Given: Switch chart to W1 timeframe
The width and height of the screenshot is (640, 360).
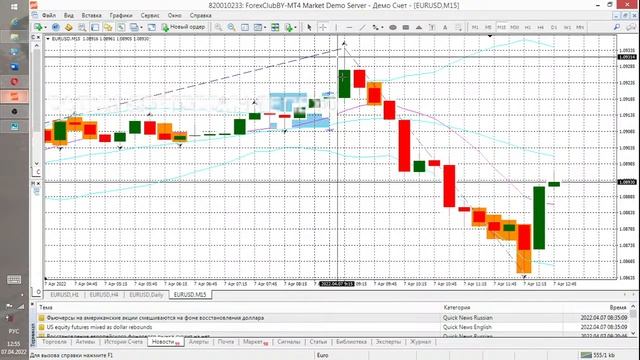Looking at the screenshot, I should [567, 27].
